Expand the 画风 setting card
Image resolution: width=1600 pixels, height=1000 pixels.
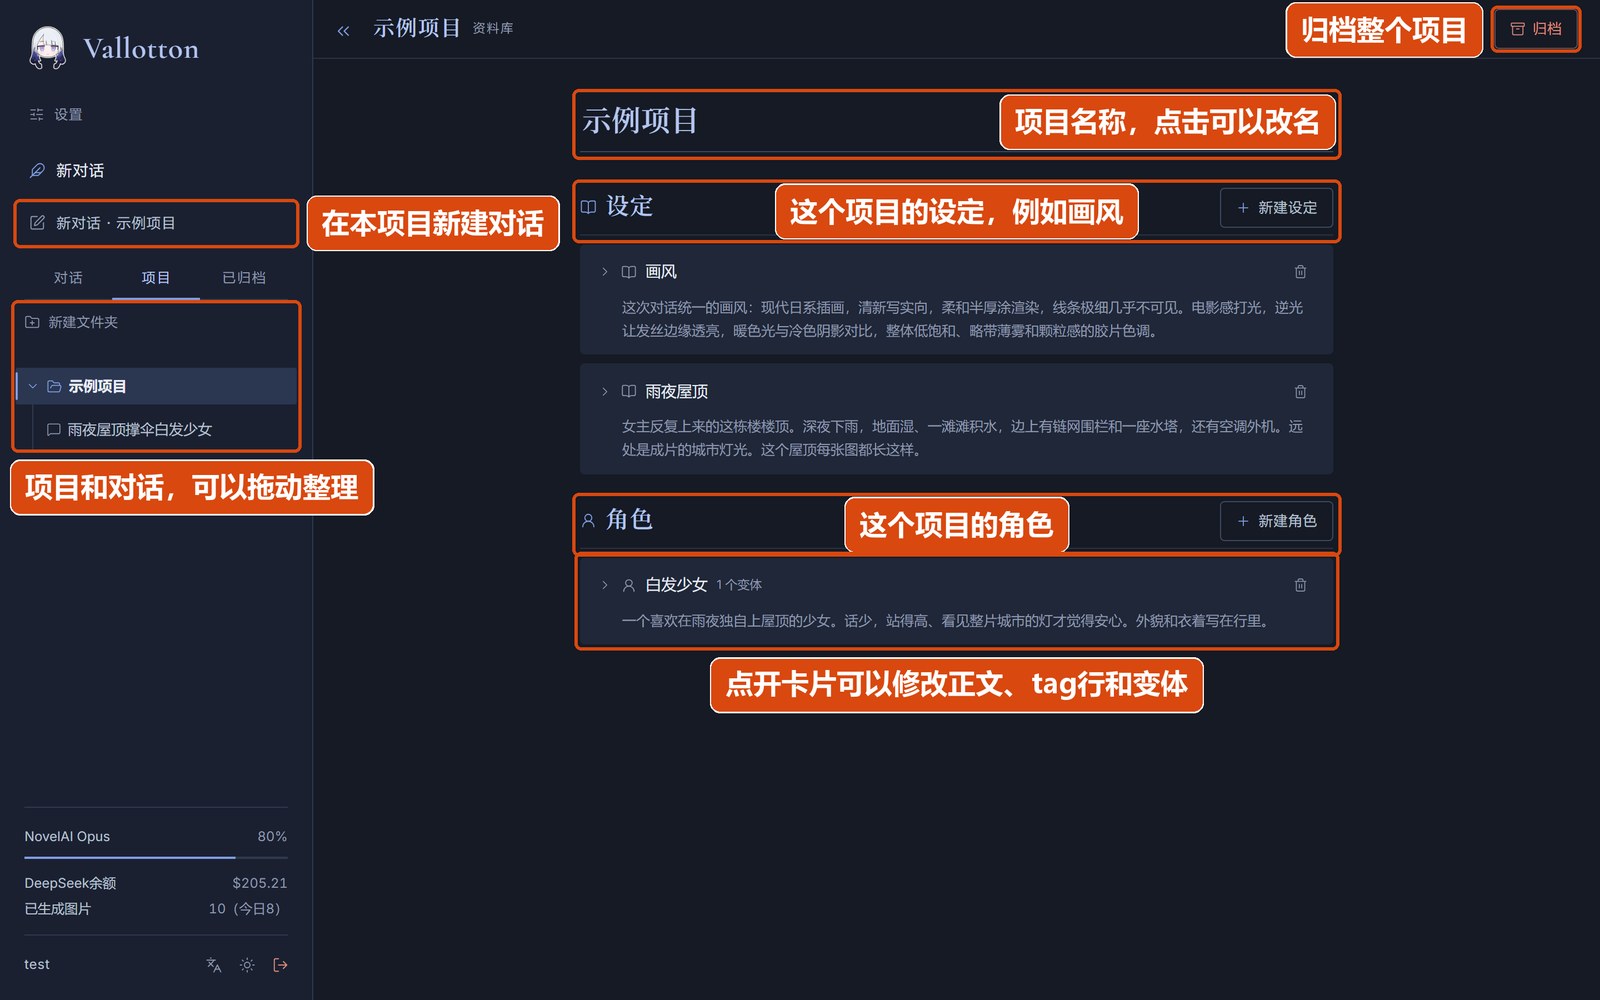coord(604,272)
